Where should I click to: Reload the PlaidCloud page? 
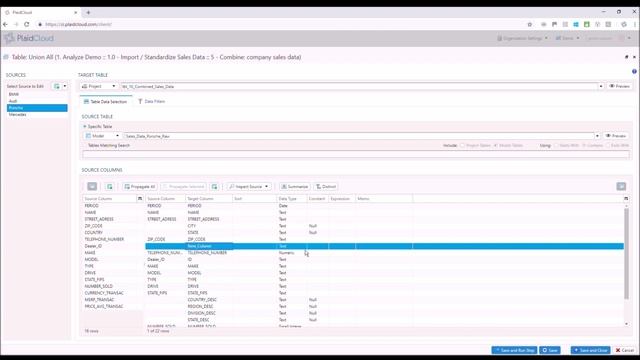click(x=27, y=24)
